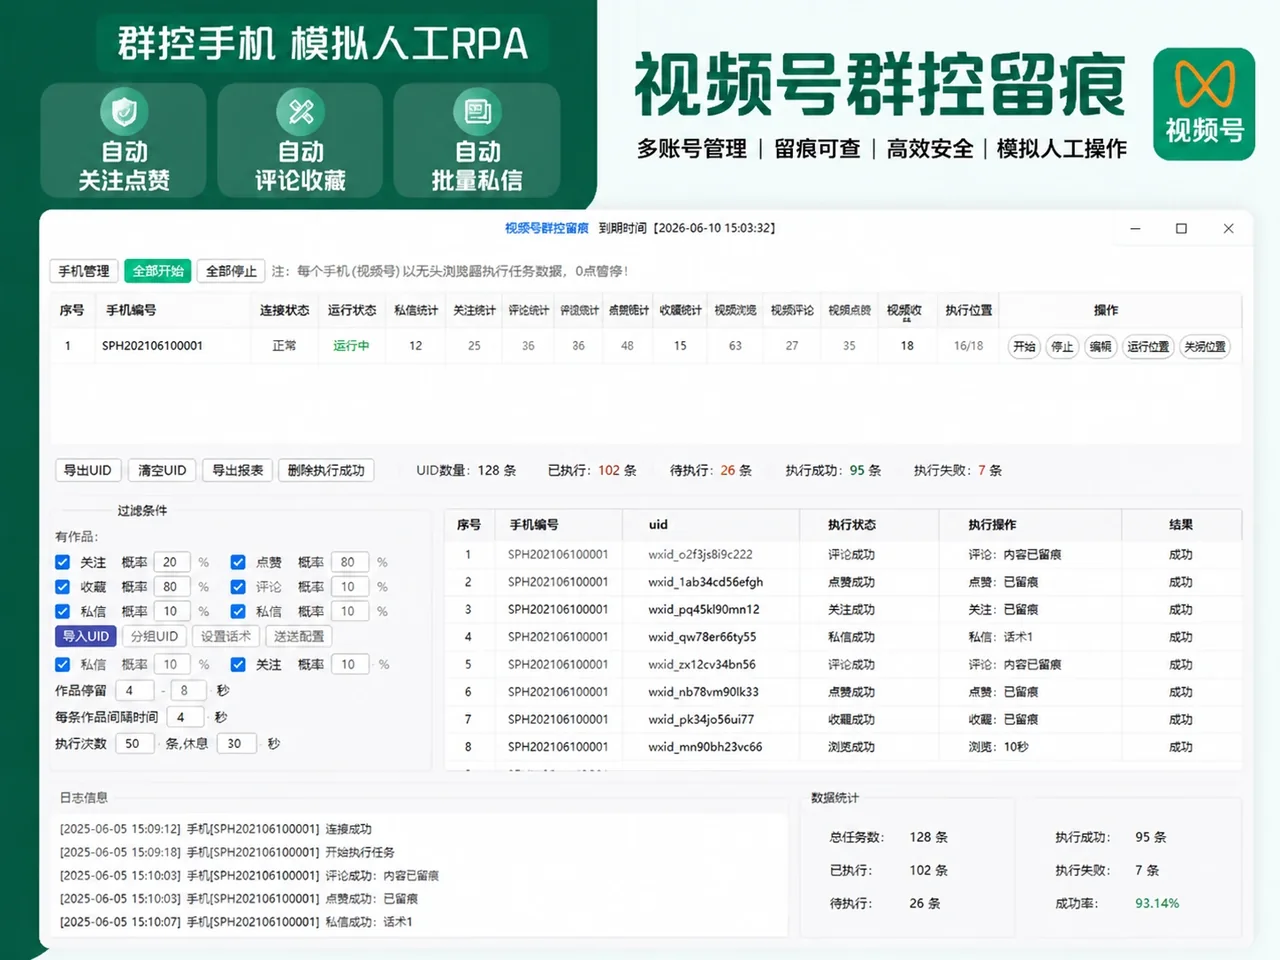Toggle the 评论 checkbox

click(238, 587)
